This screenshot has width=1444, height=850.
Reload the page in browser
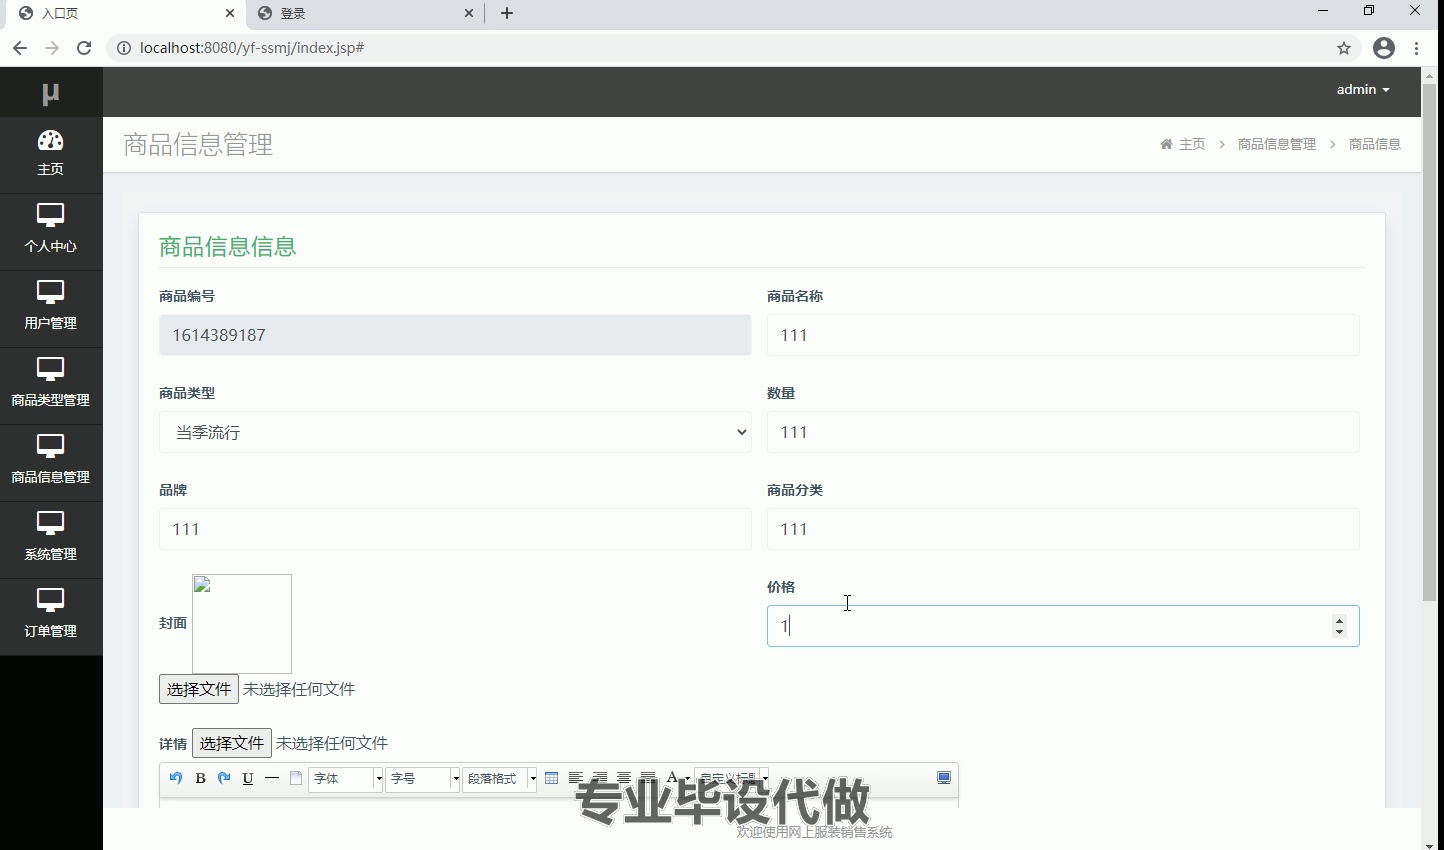(84, 48)
